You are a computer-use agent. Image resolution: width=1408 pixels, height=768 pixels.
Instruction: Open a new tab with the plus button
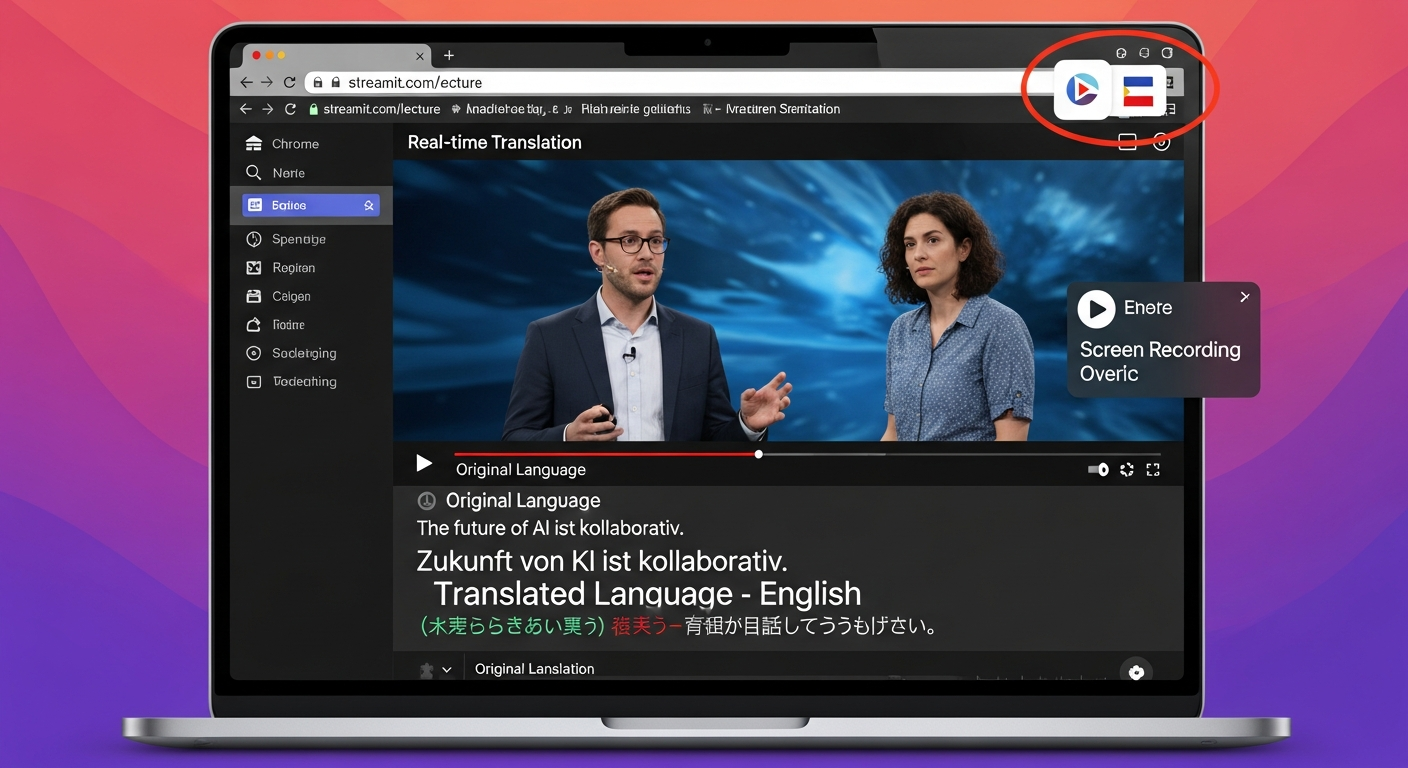point(449,56)
